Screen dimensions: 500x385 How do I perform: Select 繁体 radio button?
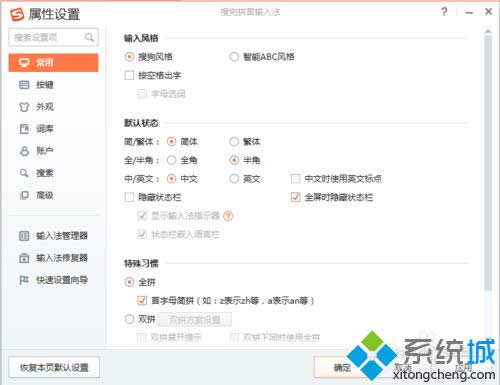click(x=234, y=142)
